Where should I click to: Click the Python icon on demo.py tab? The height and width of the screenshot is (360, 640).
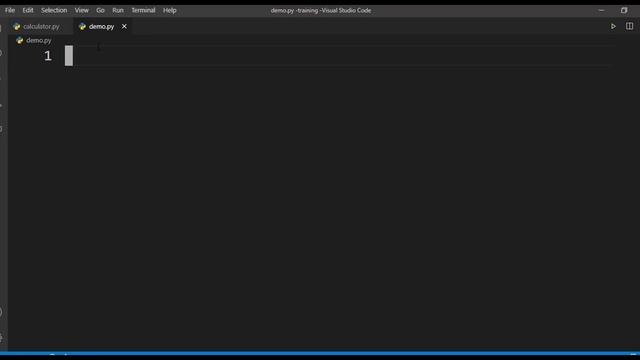(x=82, y=27)
